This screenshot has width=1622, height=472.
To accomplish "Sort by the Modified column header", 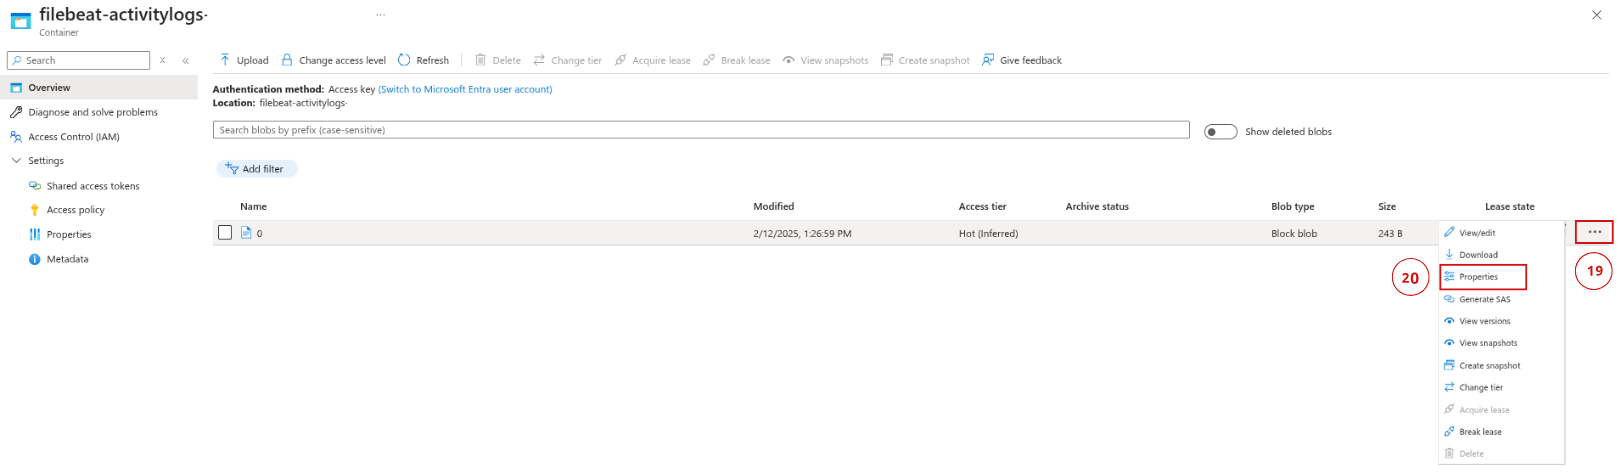I will tap(774, 206).
